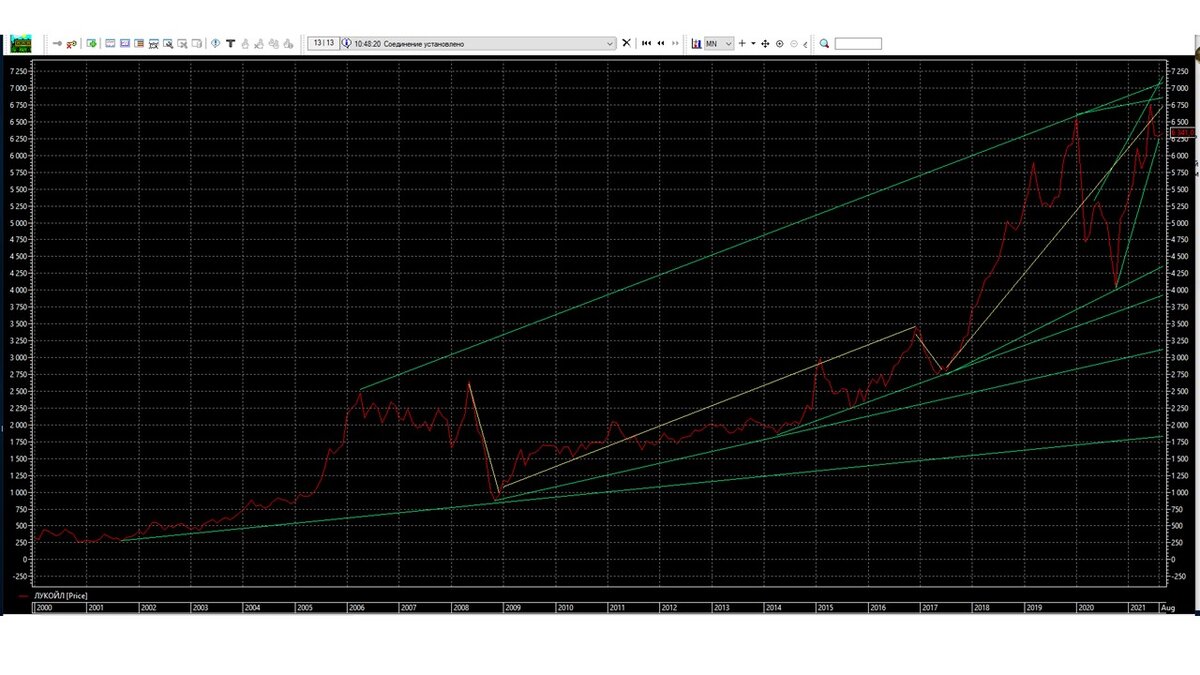The width and height of the screenshot is (1200, 675).
Task: Click the 2015 year label on time axis
Action: 824,607
